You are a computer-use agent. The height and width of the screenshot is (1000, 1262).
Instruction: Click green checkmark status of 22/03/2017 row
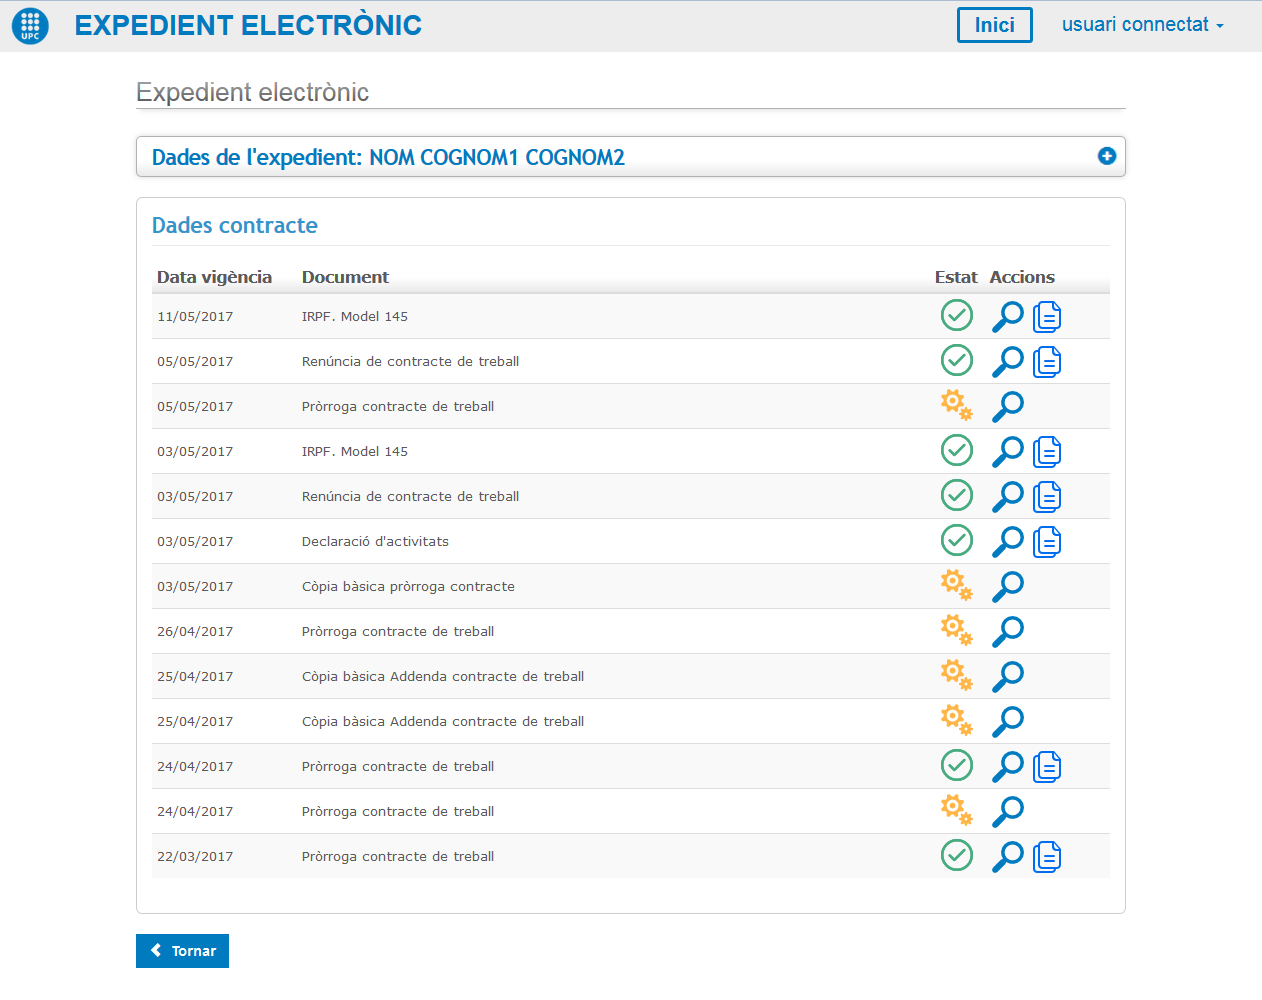957,855
